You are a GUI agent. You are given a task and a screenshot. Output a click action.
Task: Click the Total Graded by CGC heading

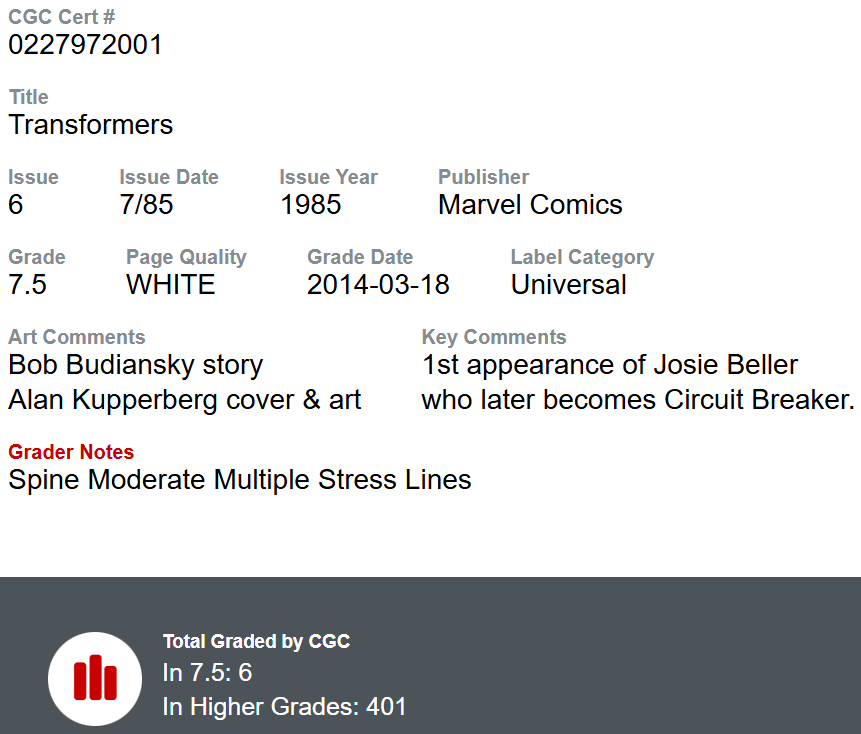coord(256,642)
